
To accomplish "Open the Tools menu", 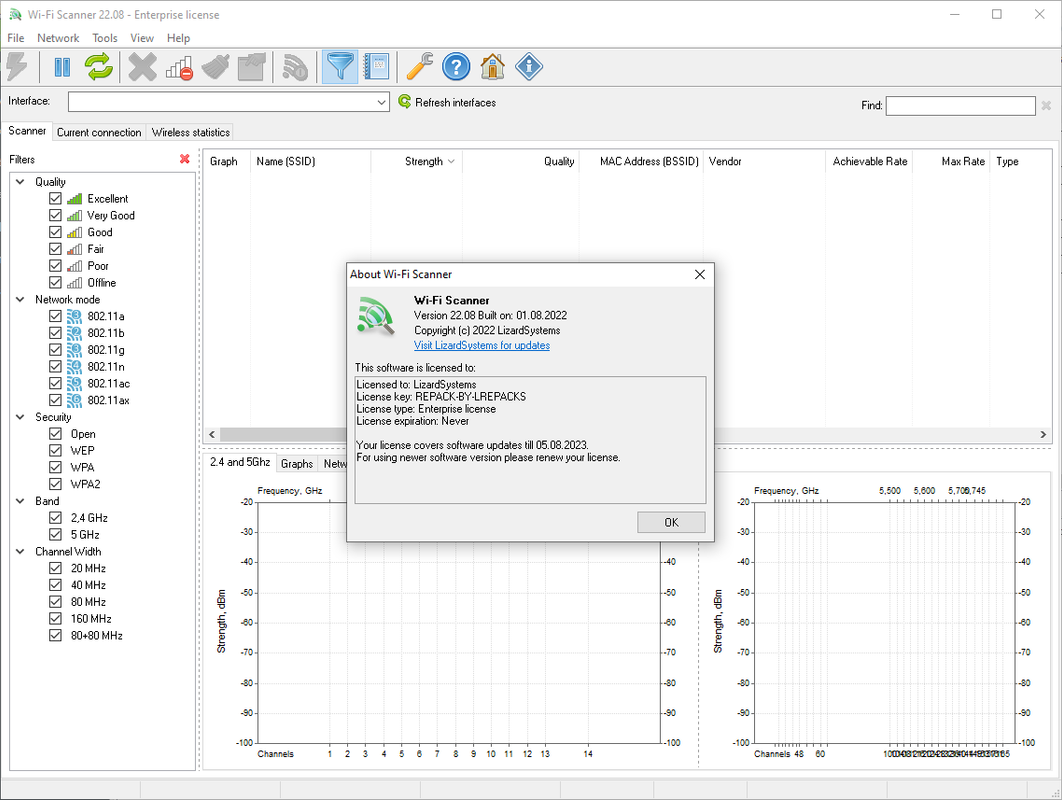I will click(x=105, y=38).
